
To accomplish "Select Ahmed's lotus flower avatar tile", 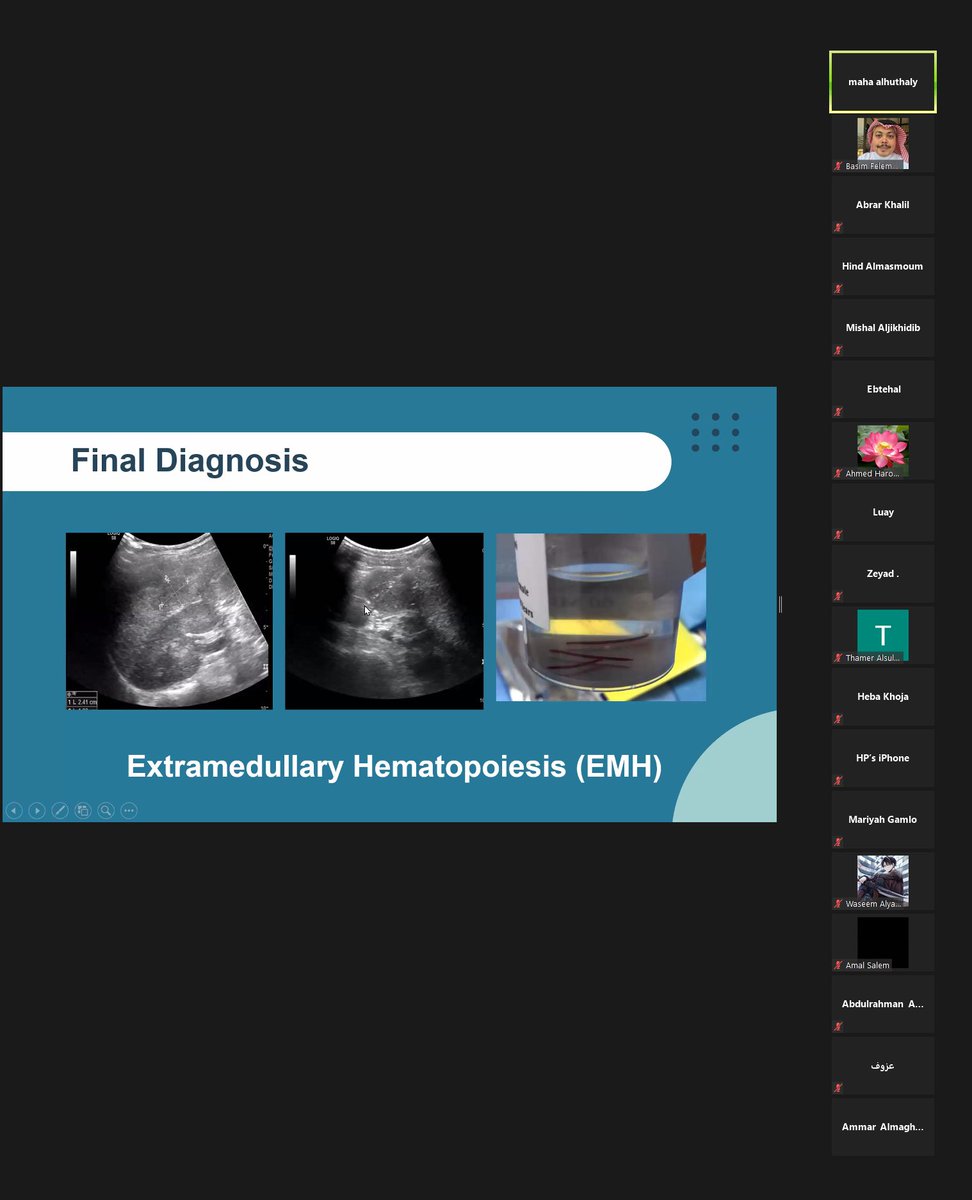I will coord(883,451).
